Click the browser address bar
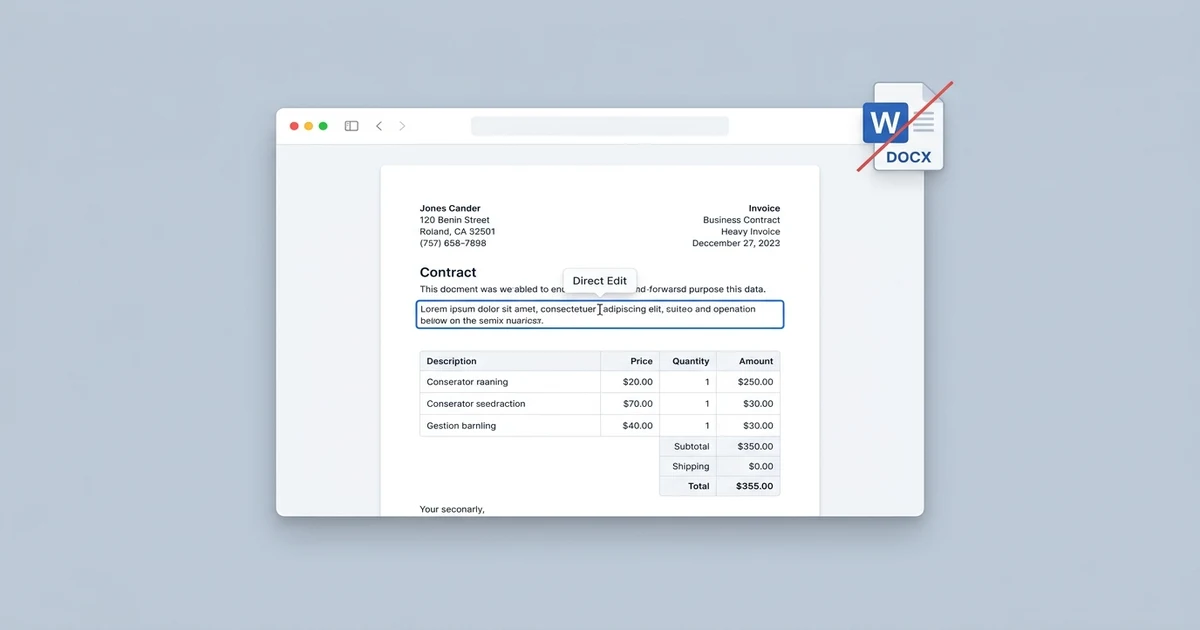Image resolution: width=1200 pixels, height=630 pixels. pos(600,126)
